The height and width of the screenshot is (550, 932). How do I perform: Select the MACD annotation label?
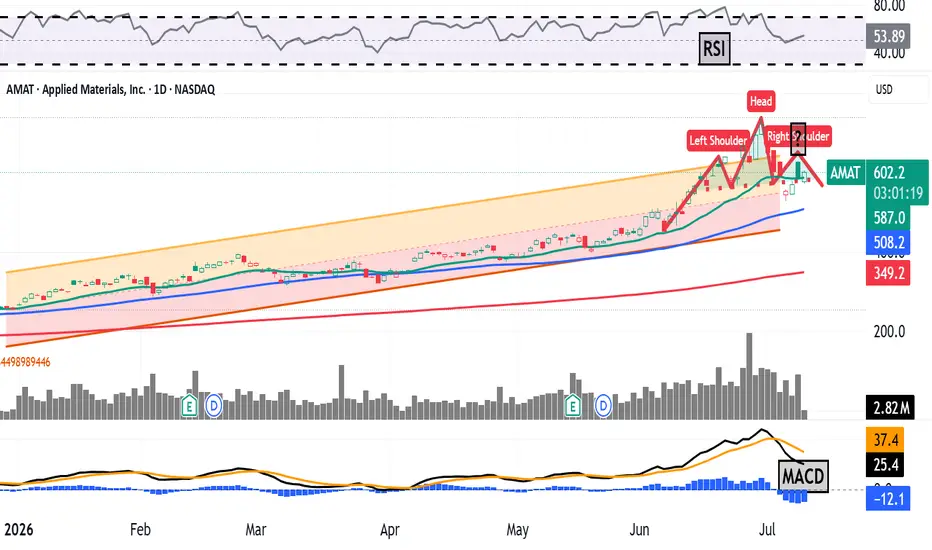[803, 476]
